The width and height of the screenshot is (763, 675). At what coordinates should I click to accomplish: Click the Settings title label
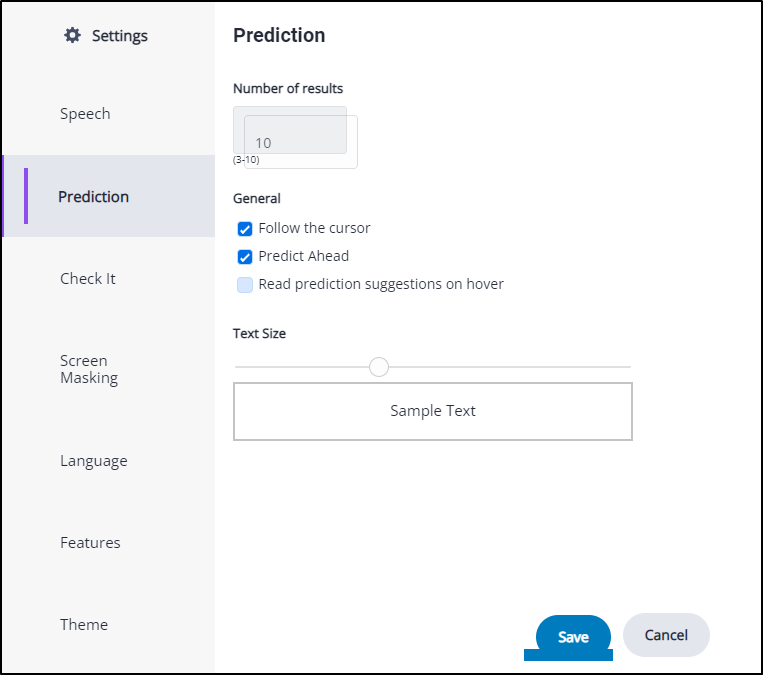119,36
